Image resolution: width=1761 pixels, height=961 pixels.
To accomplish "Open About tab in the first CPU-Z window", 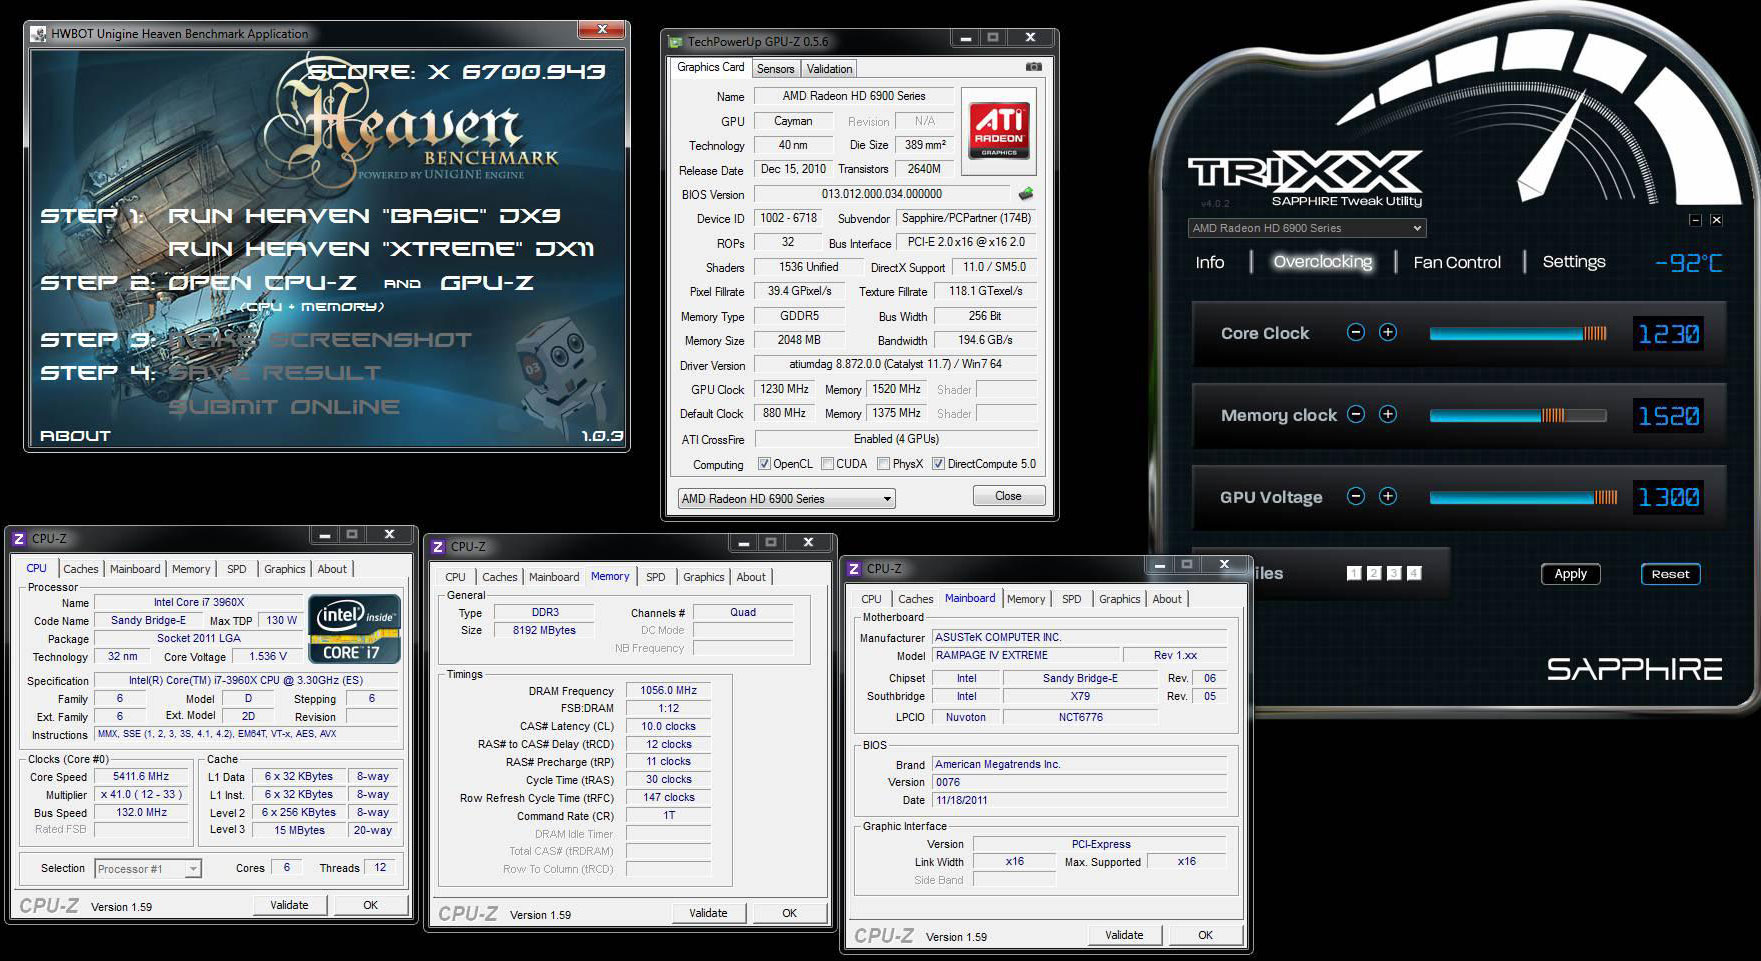I will coord(332,569).
